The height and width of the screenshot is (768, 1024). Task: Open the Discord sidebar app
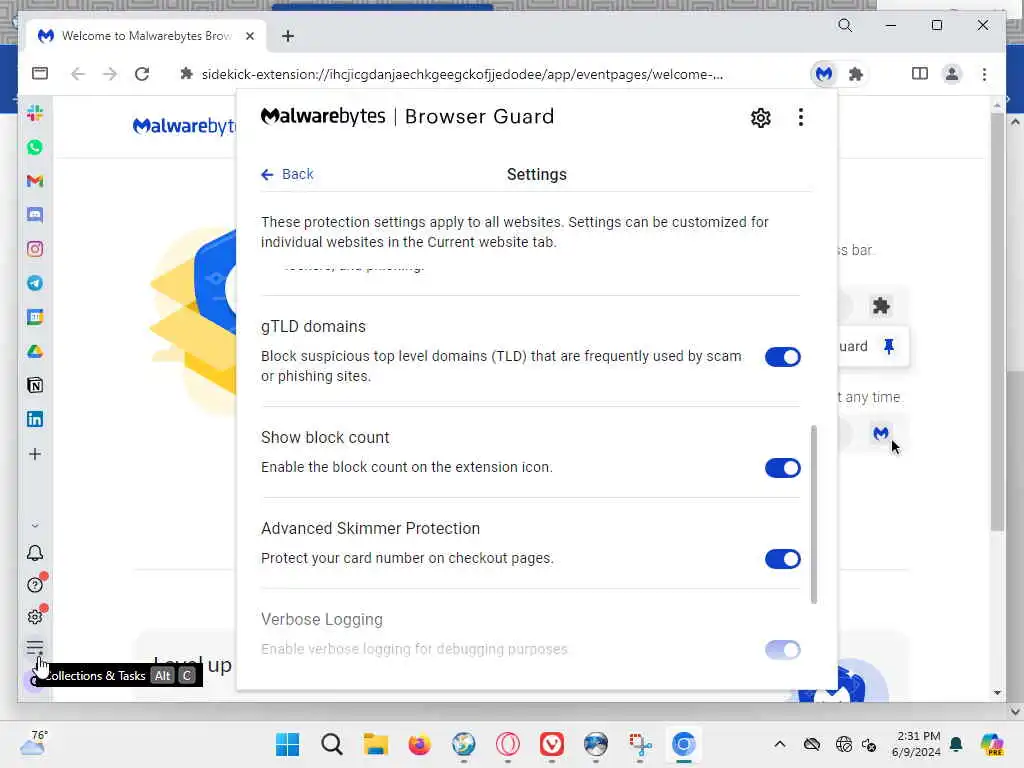click(x=35, y=215)
